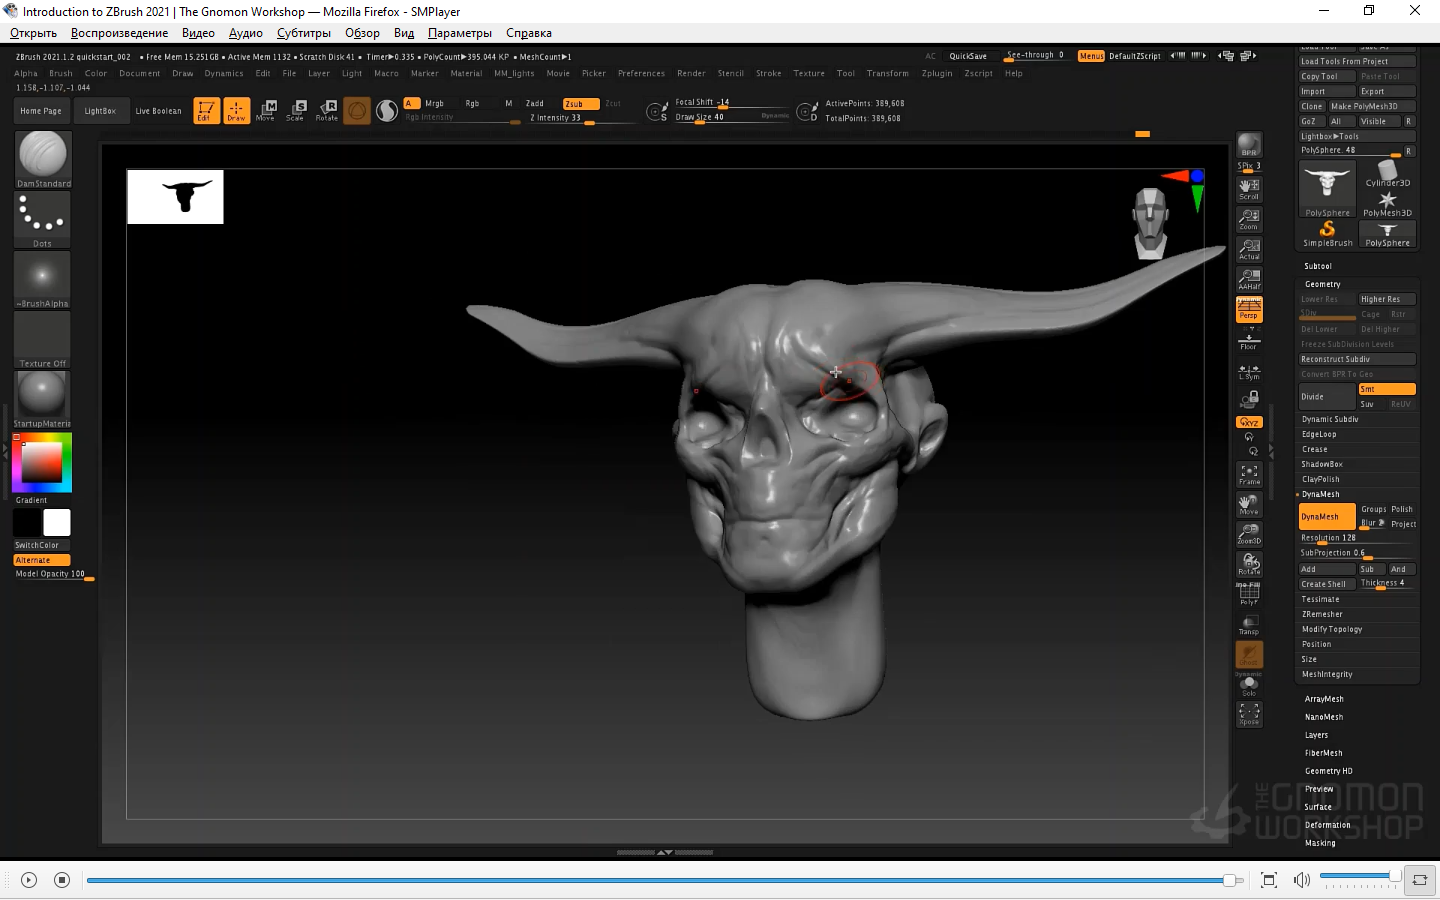Click the Move transform icon

pyautogui.click(x=266, y=110)
